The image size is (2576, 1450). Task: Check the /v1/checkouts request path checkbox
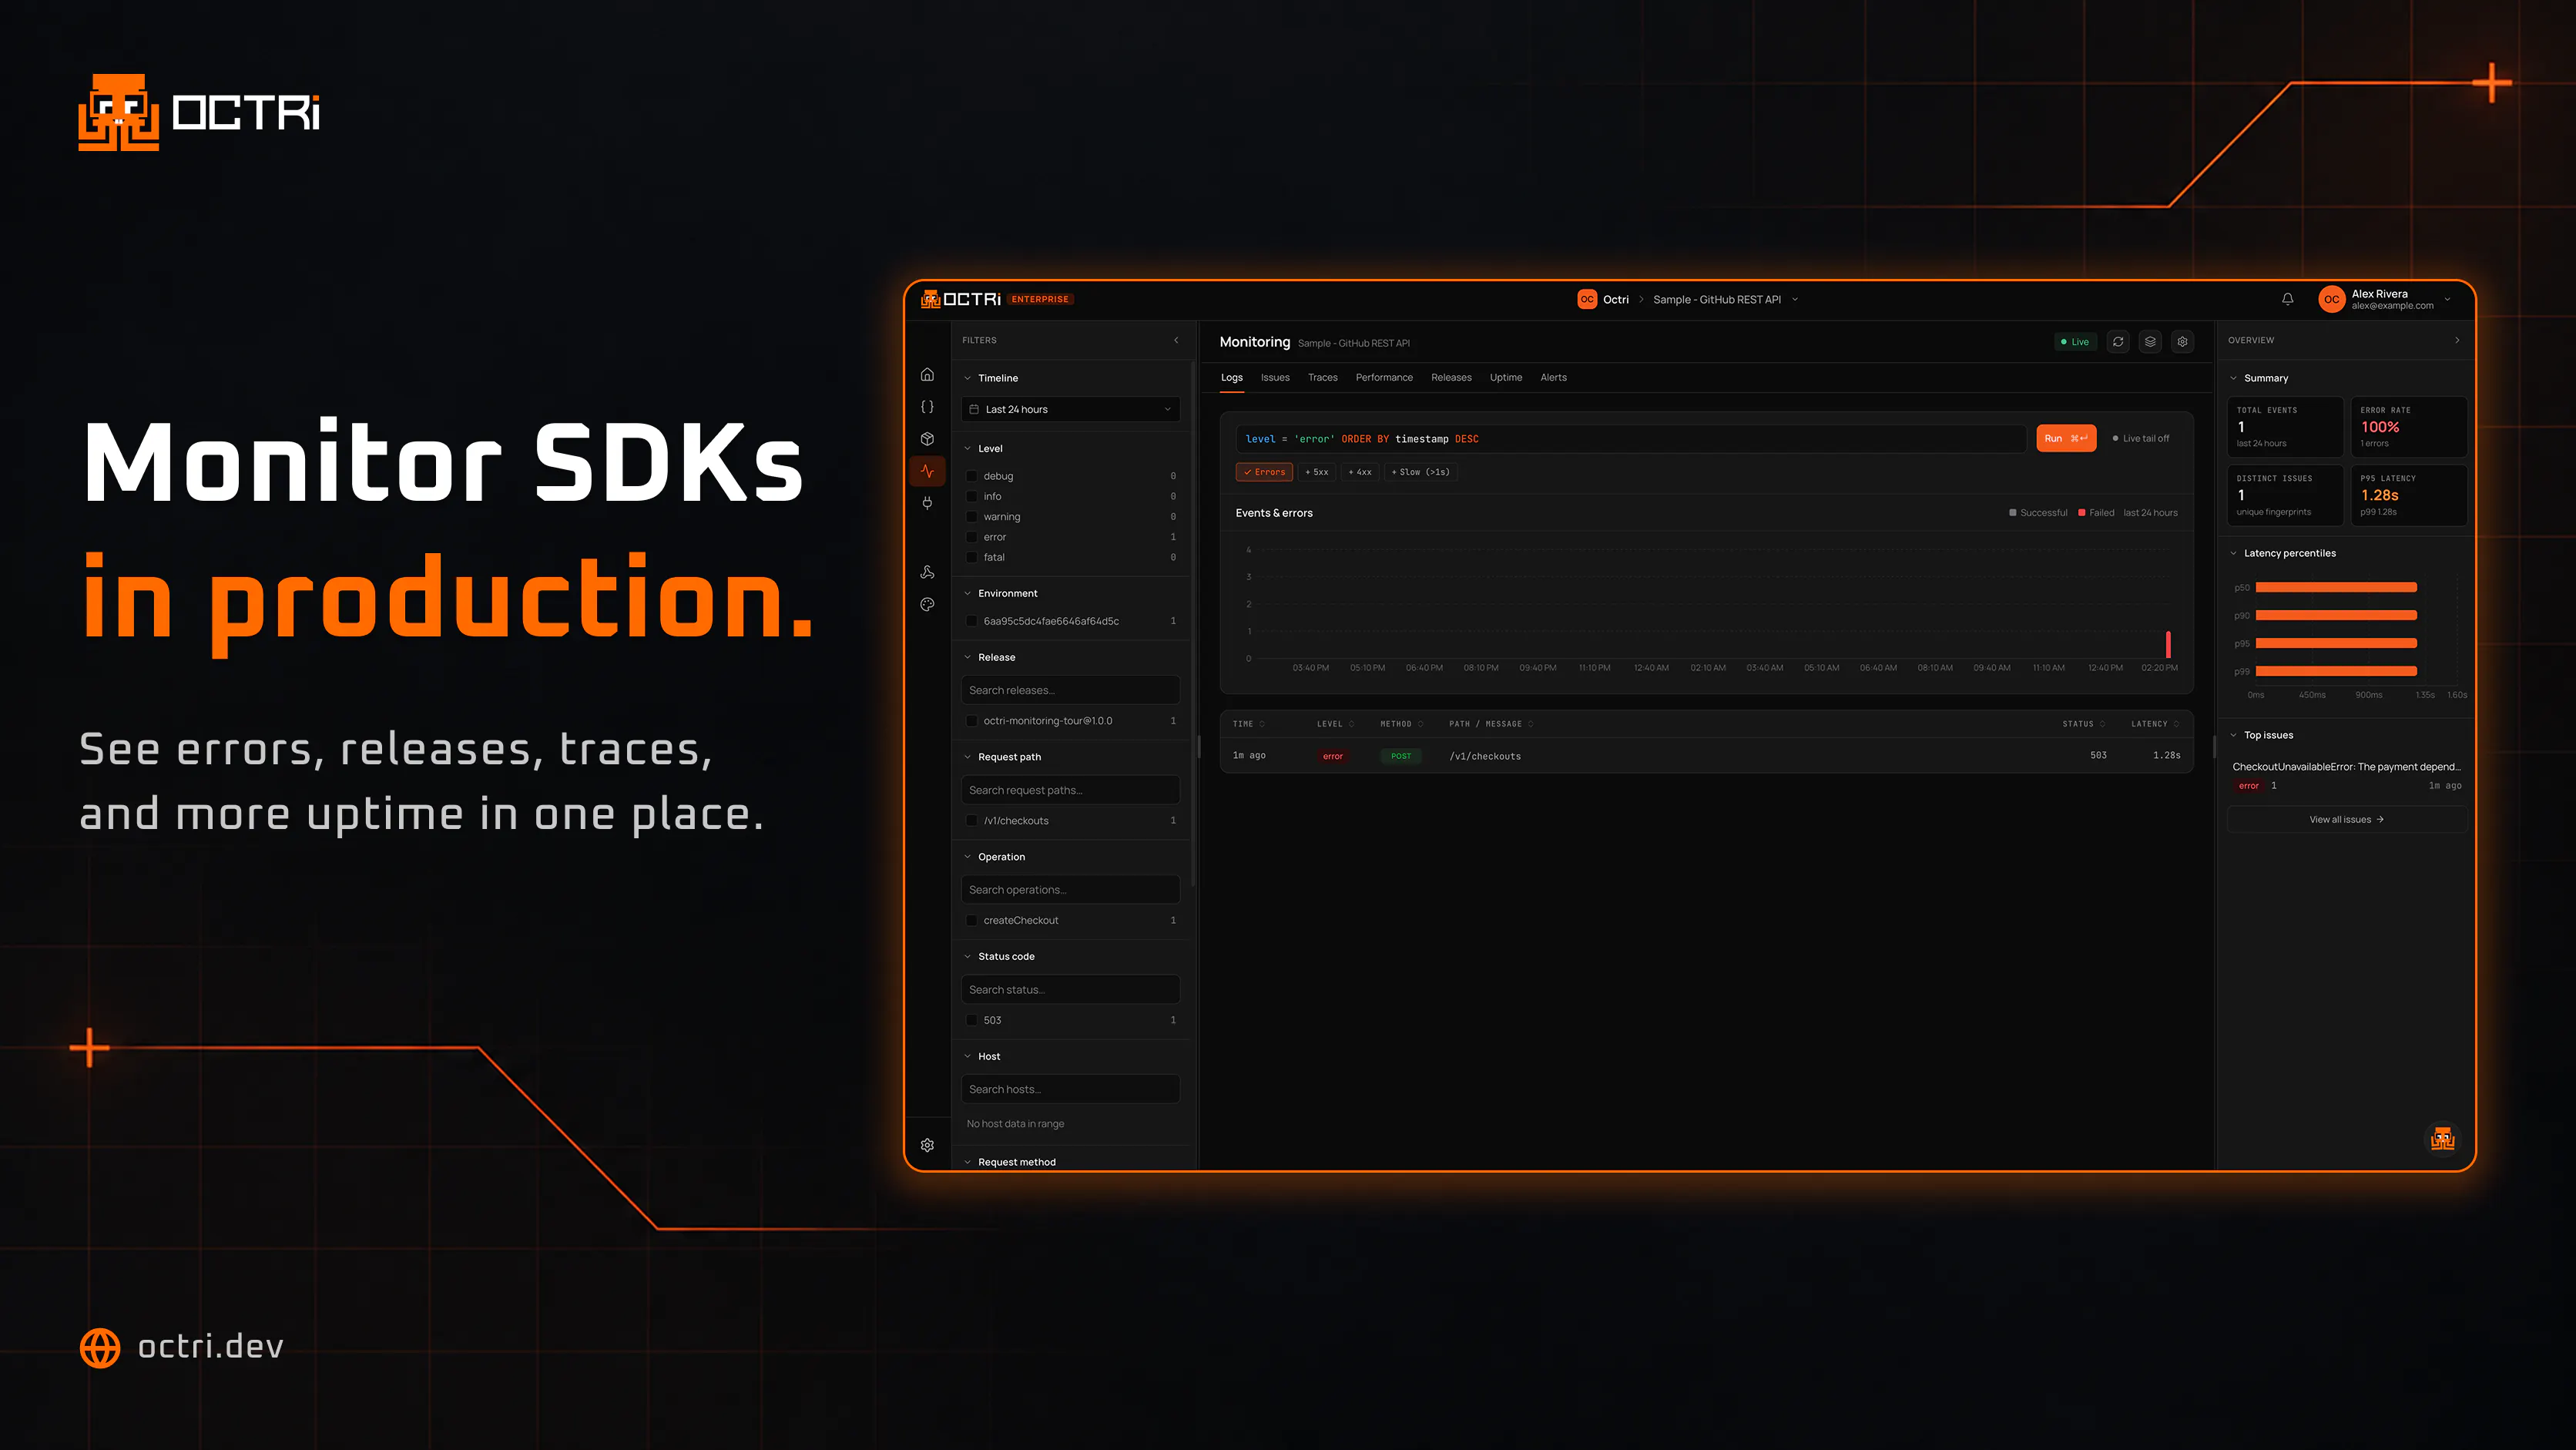click(971, 820)
